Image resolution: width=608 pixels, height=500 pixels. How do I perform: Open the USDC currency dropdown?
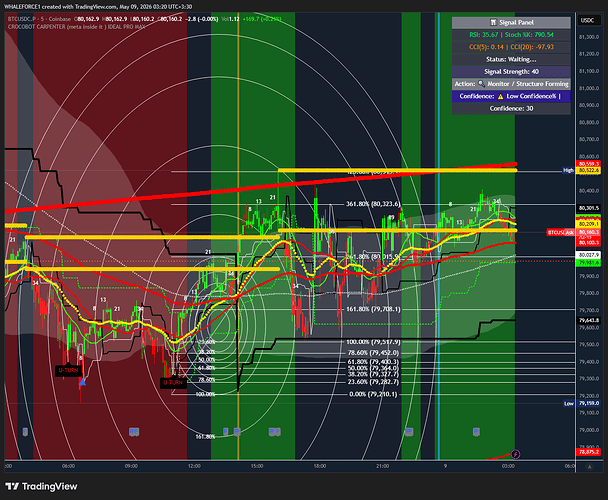[587, 21]
